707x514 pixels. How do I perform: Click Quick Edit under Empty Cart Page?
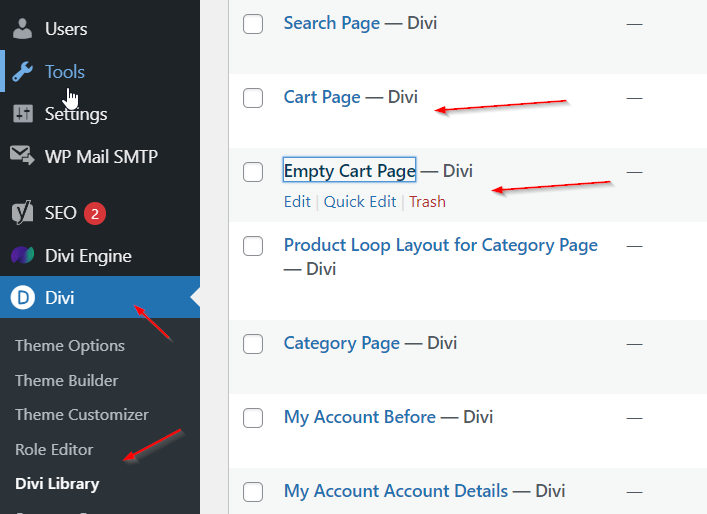(360, 202)
